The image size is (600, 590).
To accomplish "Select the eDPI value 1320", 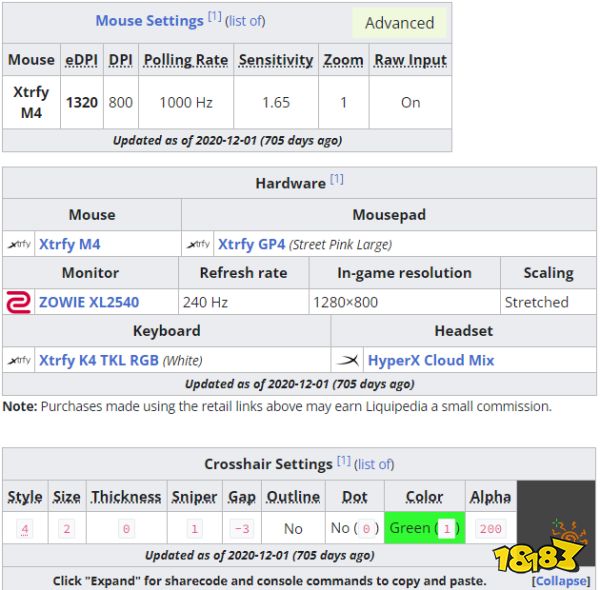I will point(82,103).
